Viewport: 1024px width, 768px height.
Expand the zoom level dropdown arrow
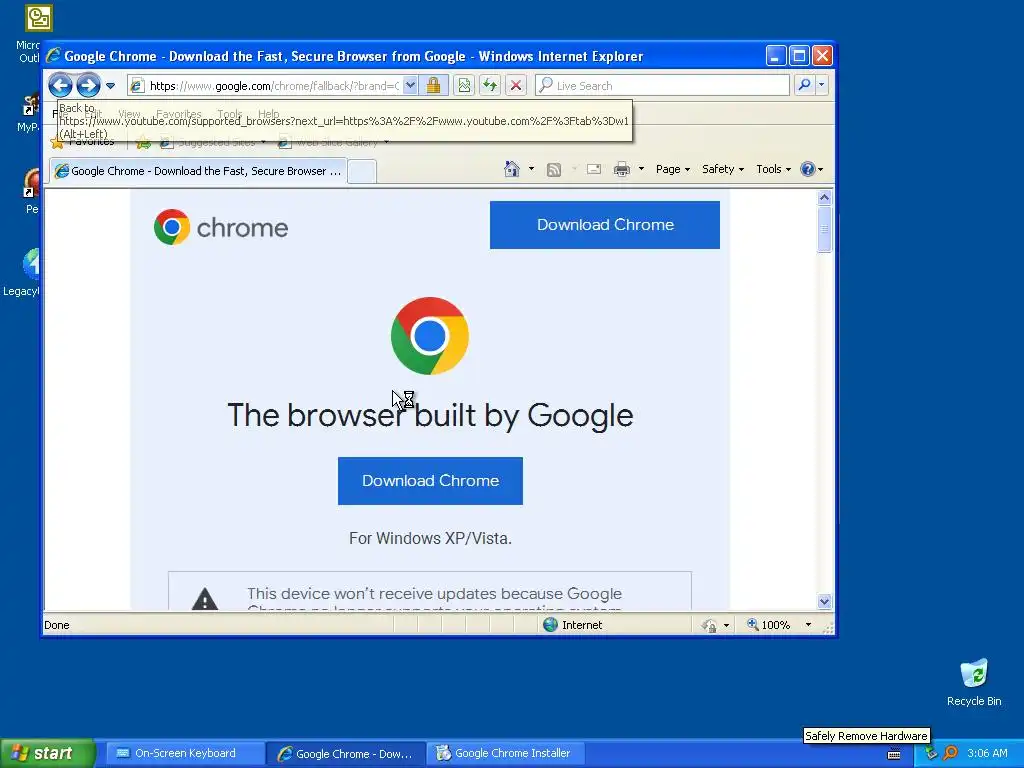(x=808, y=625)
